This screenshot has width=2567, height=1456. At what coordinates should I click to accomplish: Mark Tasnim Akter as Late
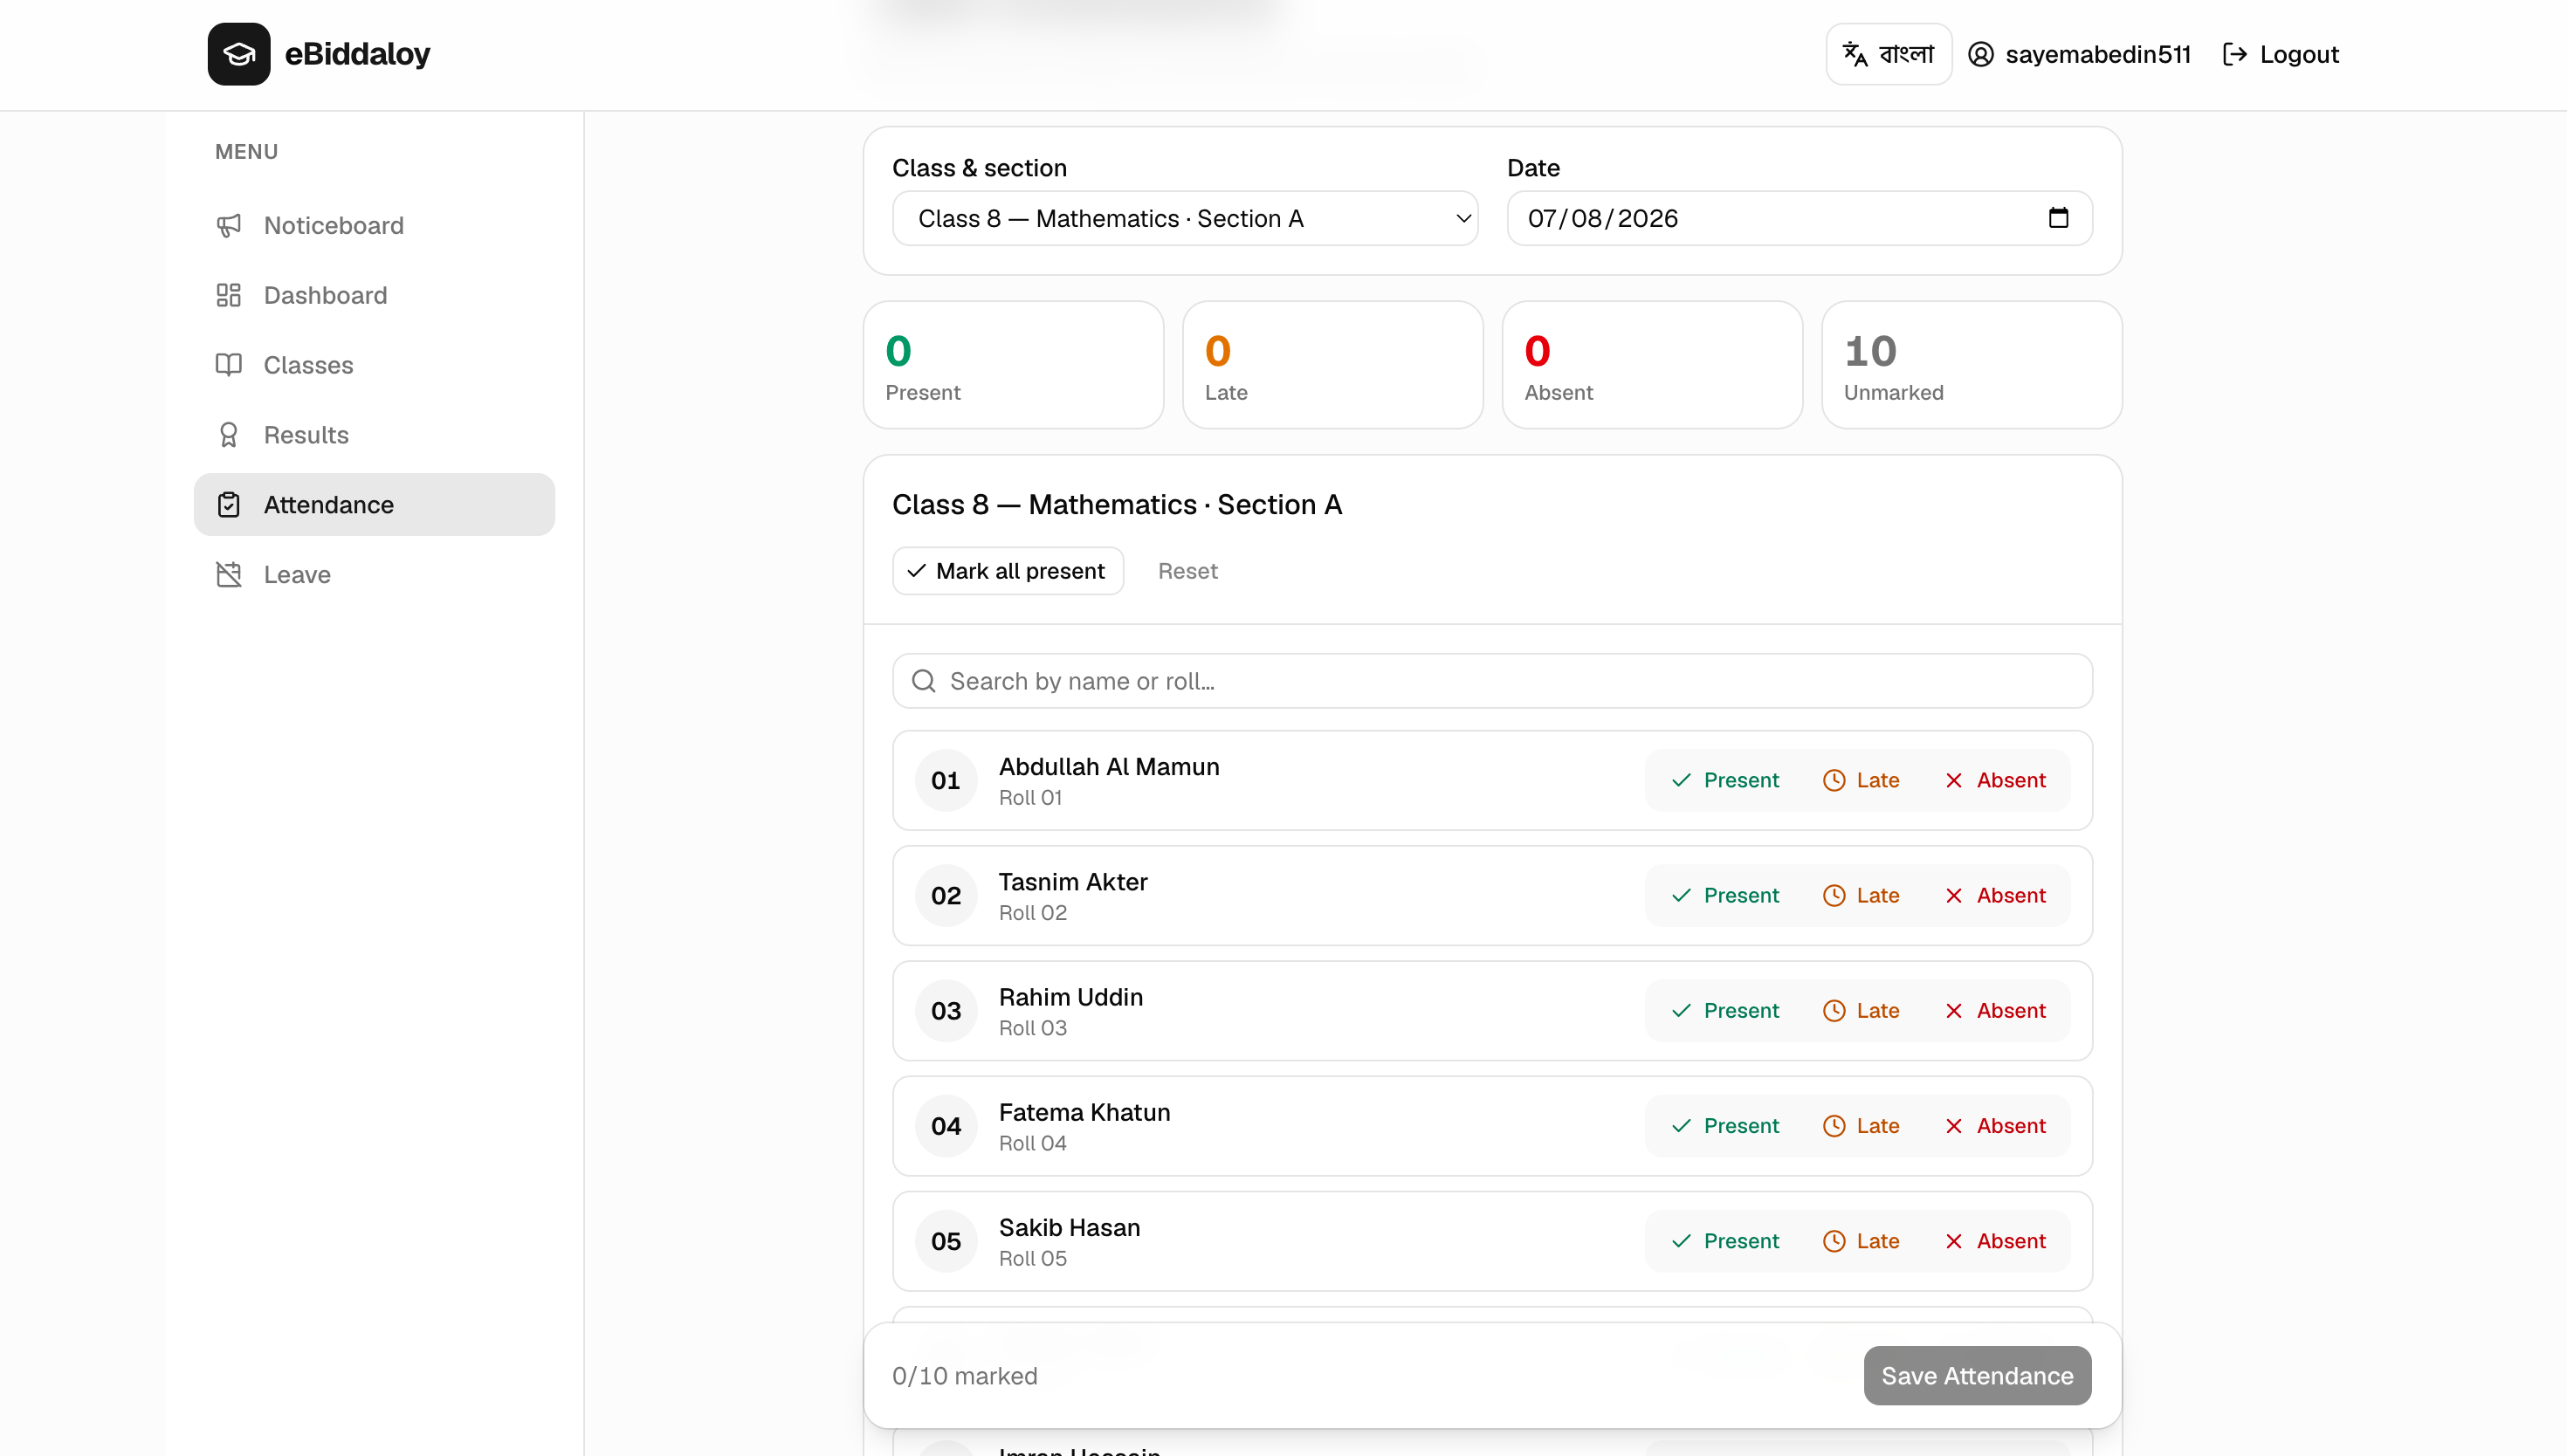1860,895
